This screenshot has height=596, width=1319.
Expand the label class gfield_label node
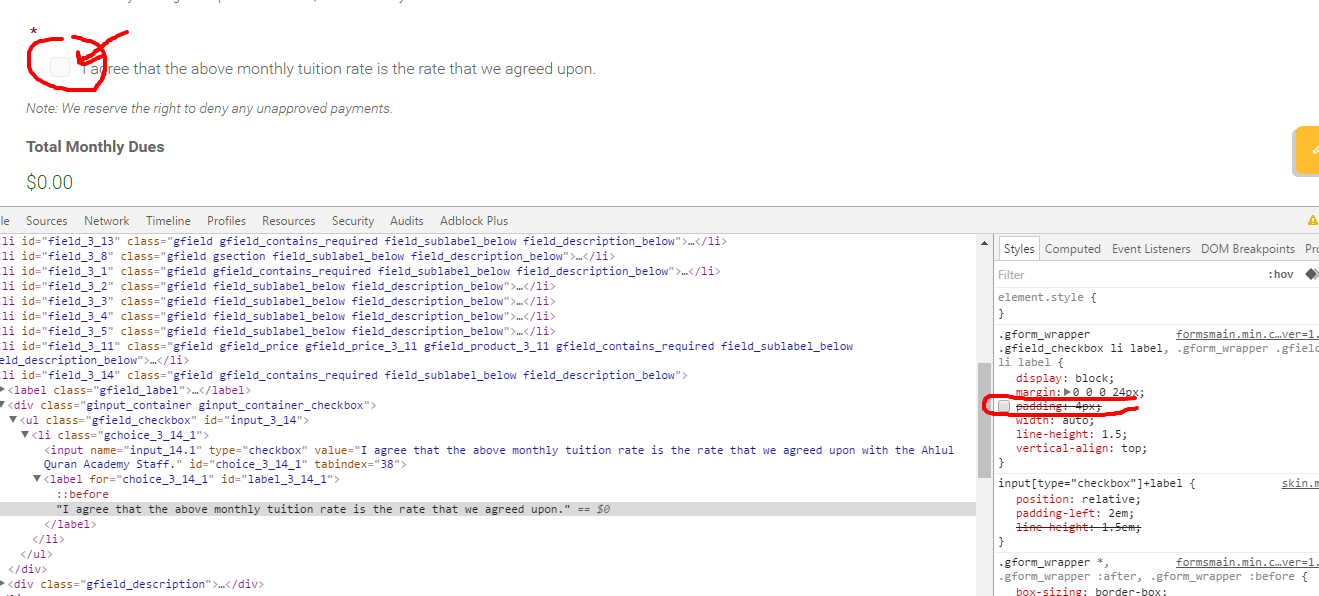click(3, 390)
